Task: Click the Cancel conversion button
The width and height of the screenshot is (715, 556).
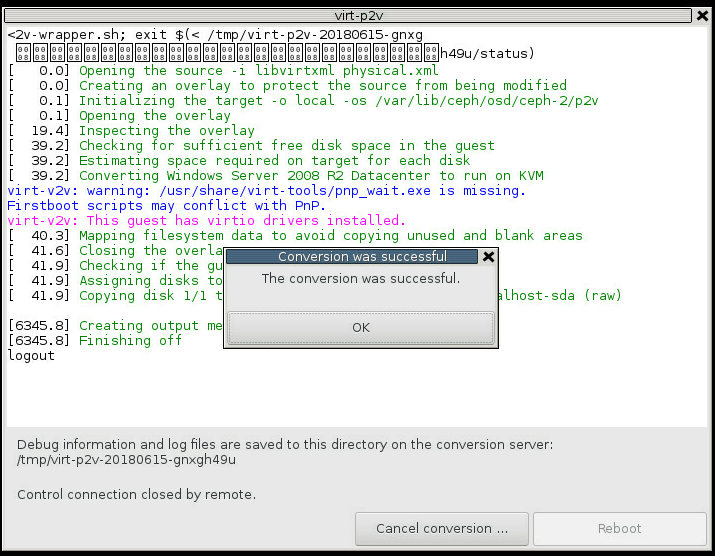Action: [x=441, y=528]
